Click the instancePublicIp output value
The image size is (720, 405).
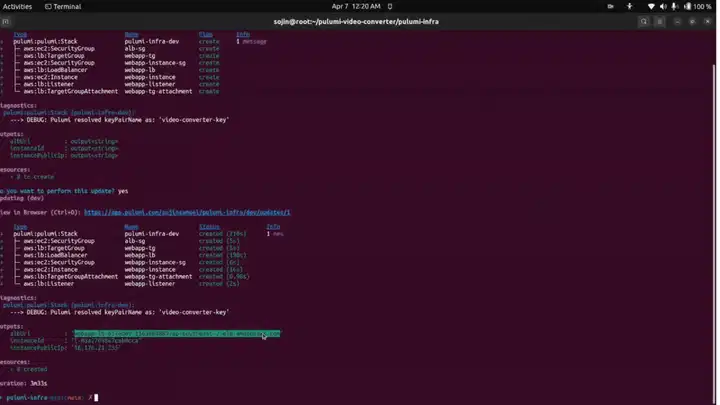pos(96,348)
